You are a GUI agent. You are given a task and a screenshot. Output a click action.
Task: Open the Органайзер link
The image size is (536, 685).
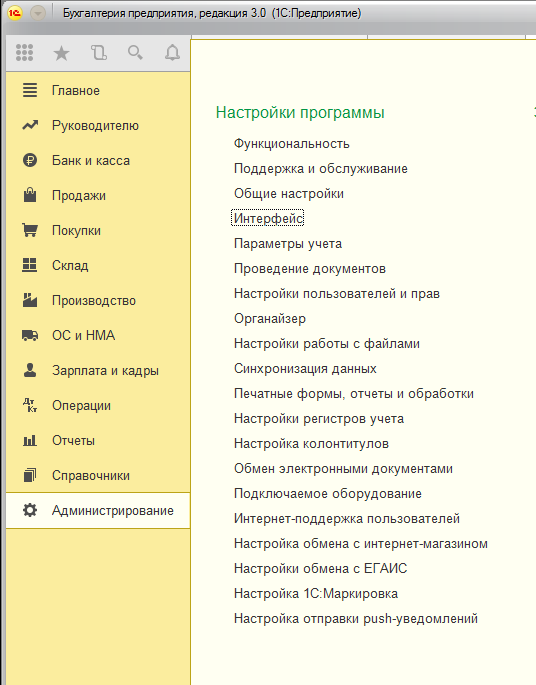pyautogui.click(x=270, y=318)
